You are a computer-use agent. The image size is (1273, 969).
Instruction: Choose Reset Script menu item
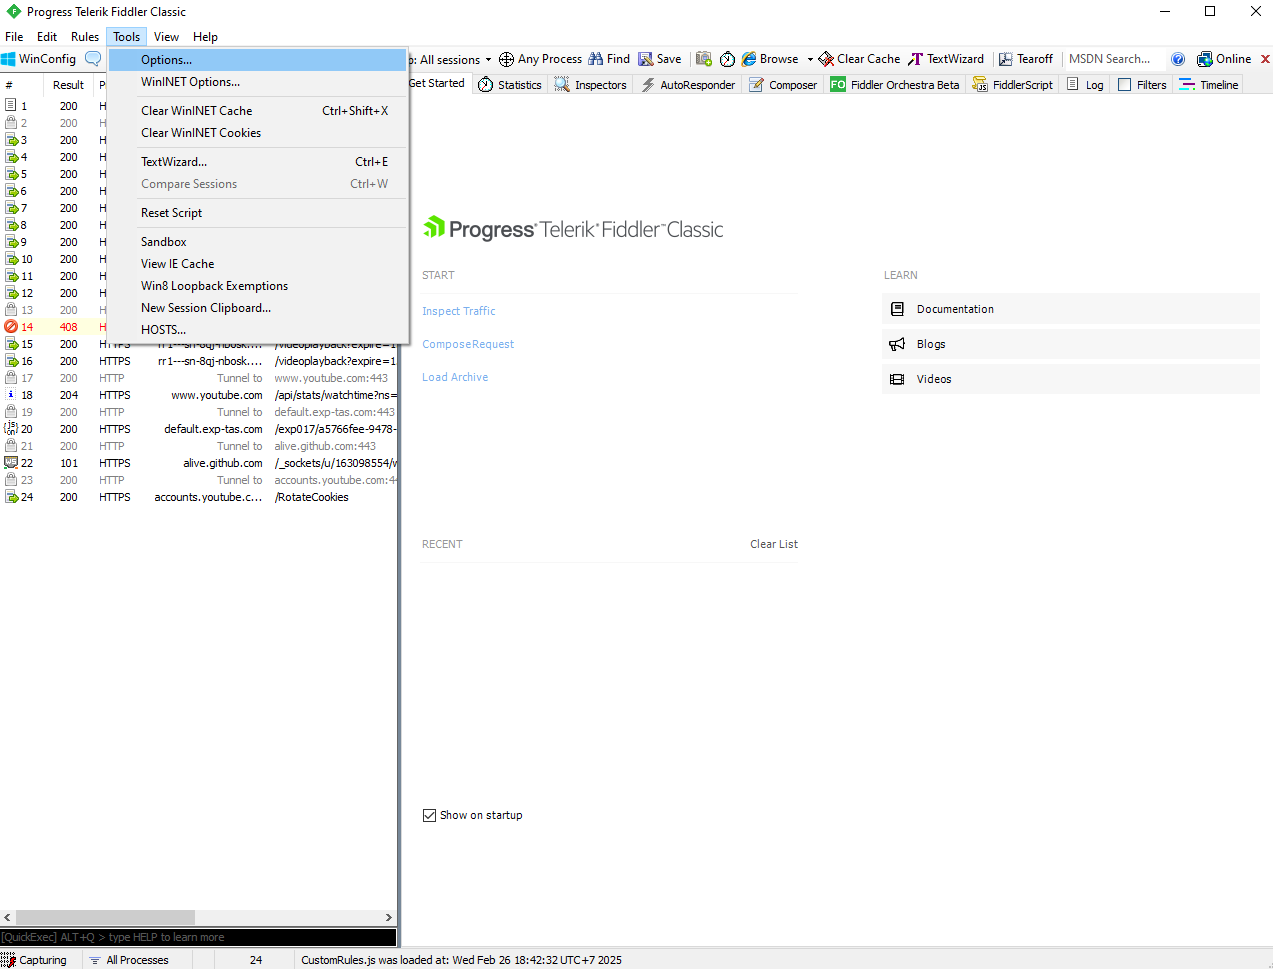click(x=257, y=213)
